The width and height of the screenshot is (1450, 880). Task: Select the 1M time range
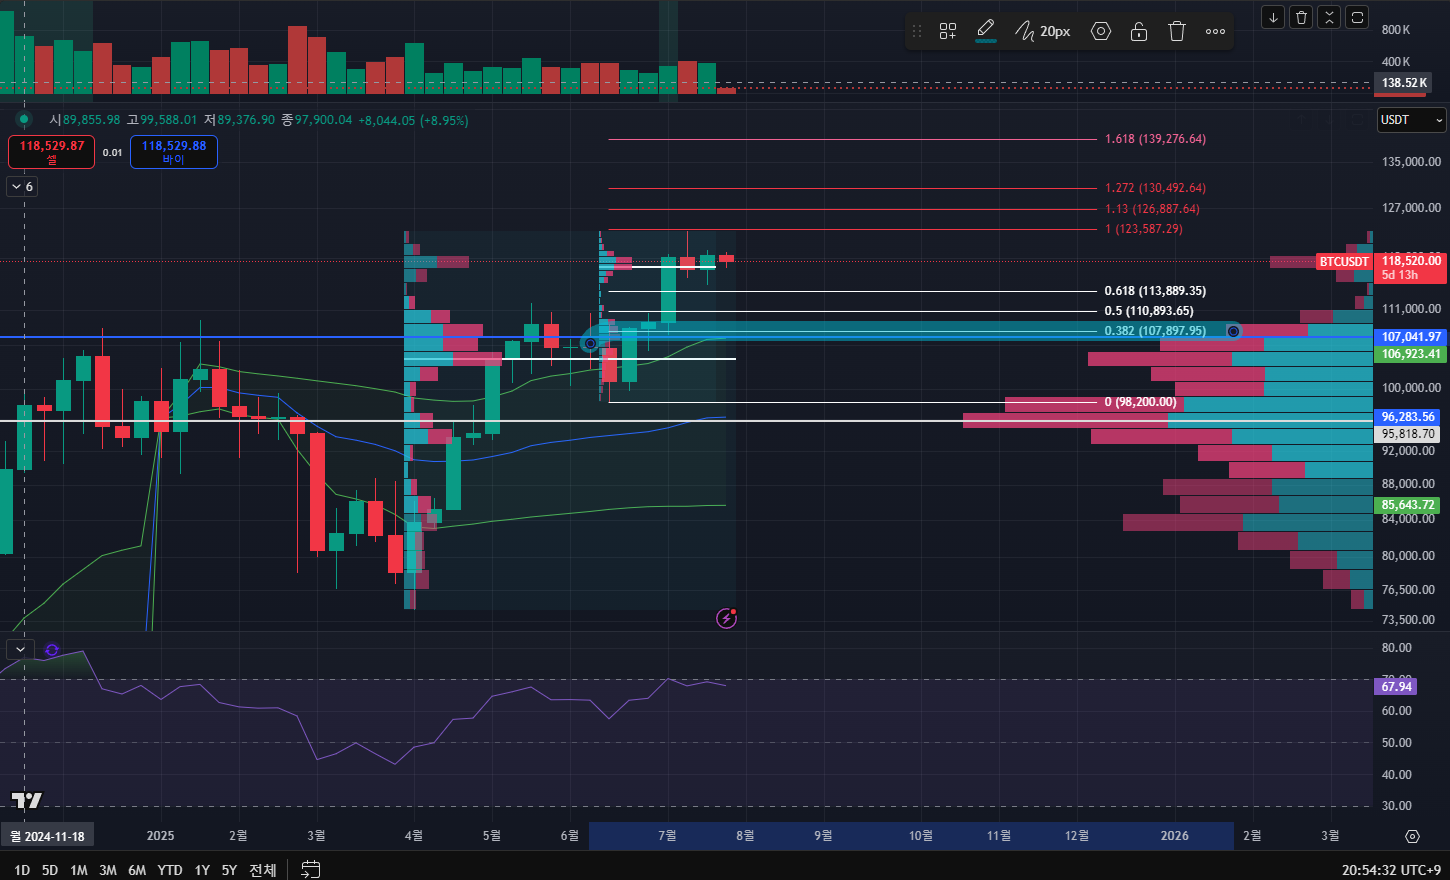[79, 870]
